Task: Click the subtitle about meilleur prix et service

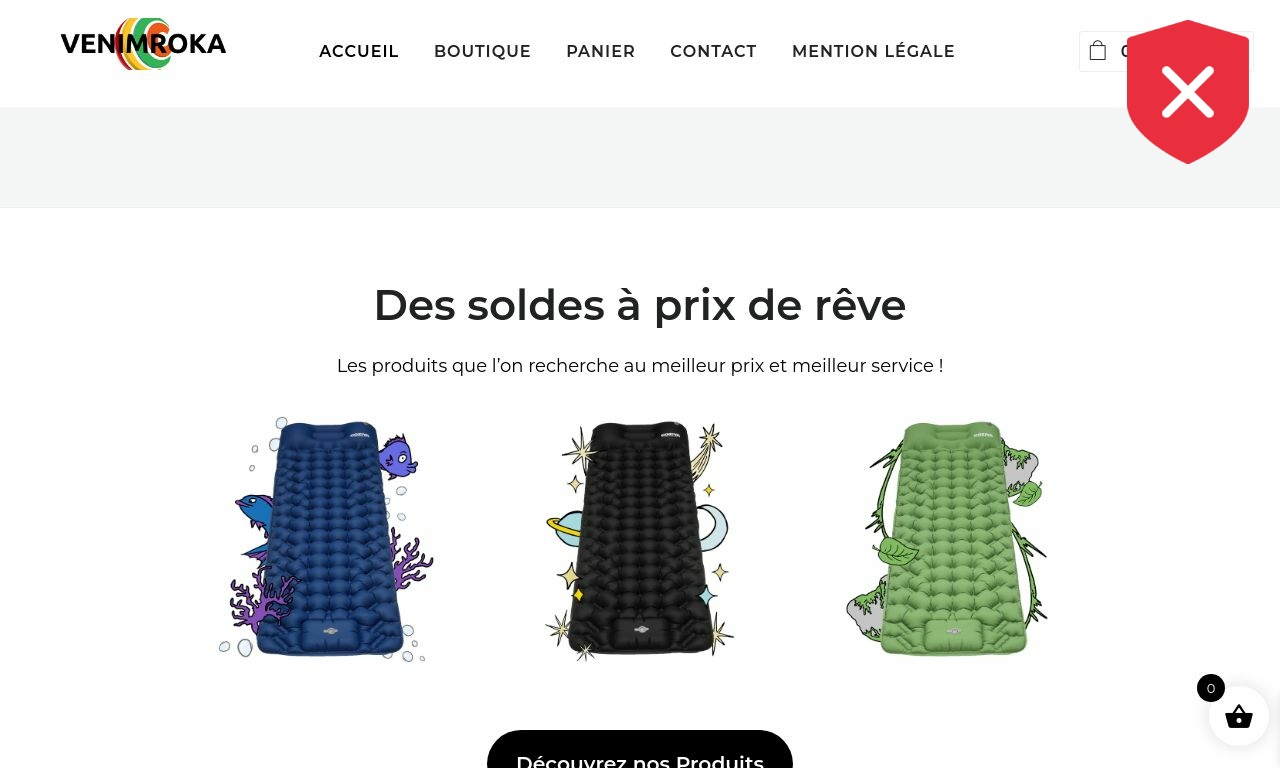Action: 640,366
